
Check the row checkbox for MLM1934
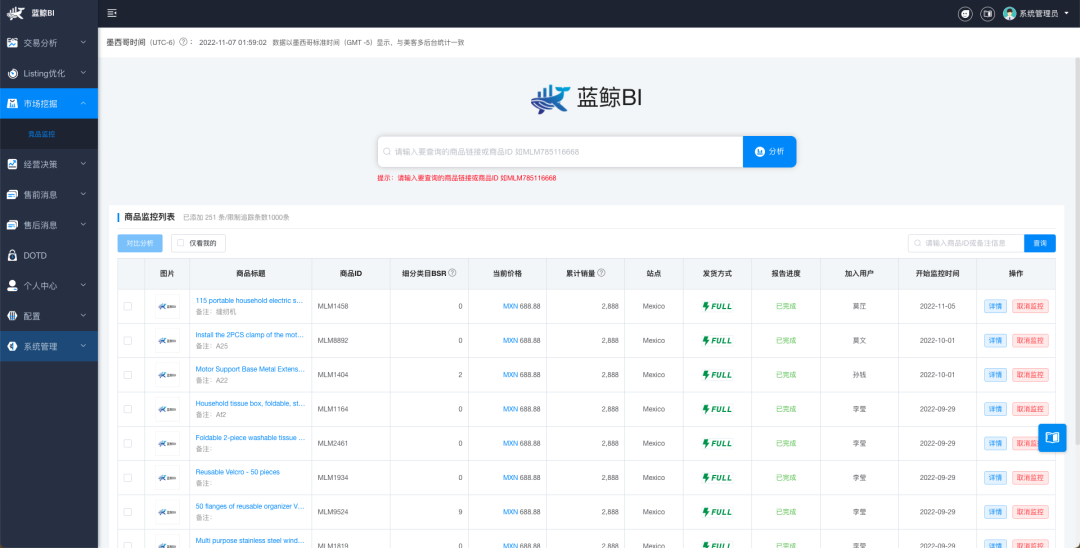(x=127, y=478)
